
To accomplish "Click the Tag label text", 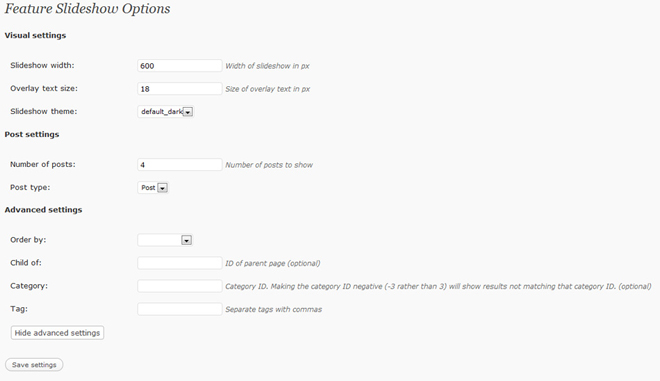I will (19, 309).
